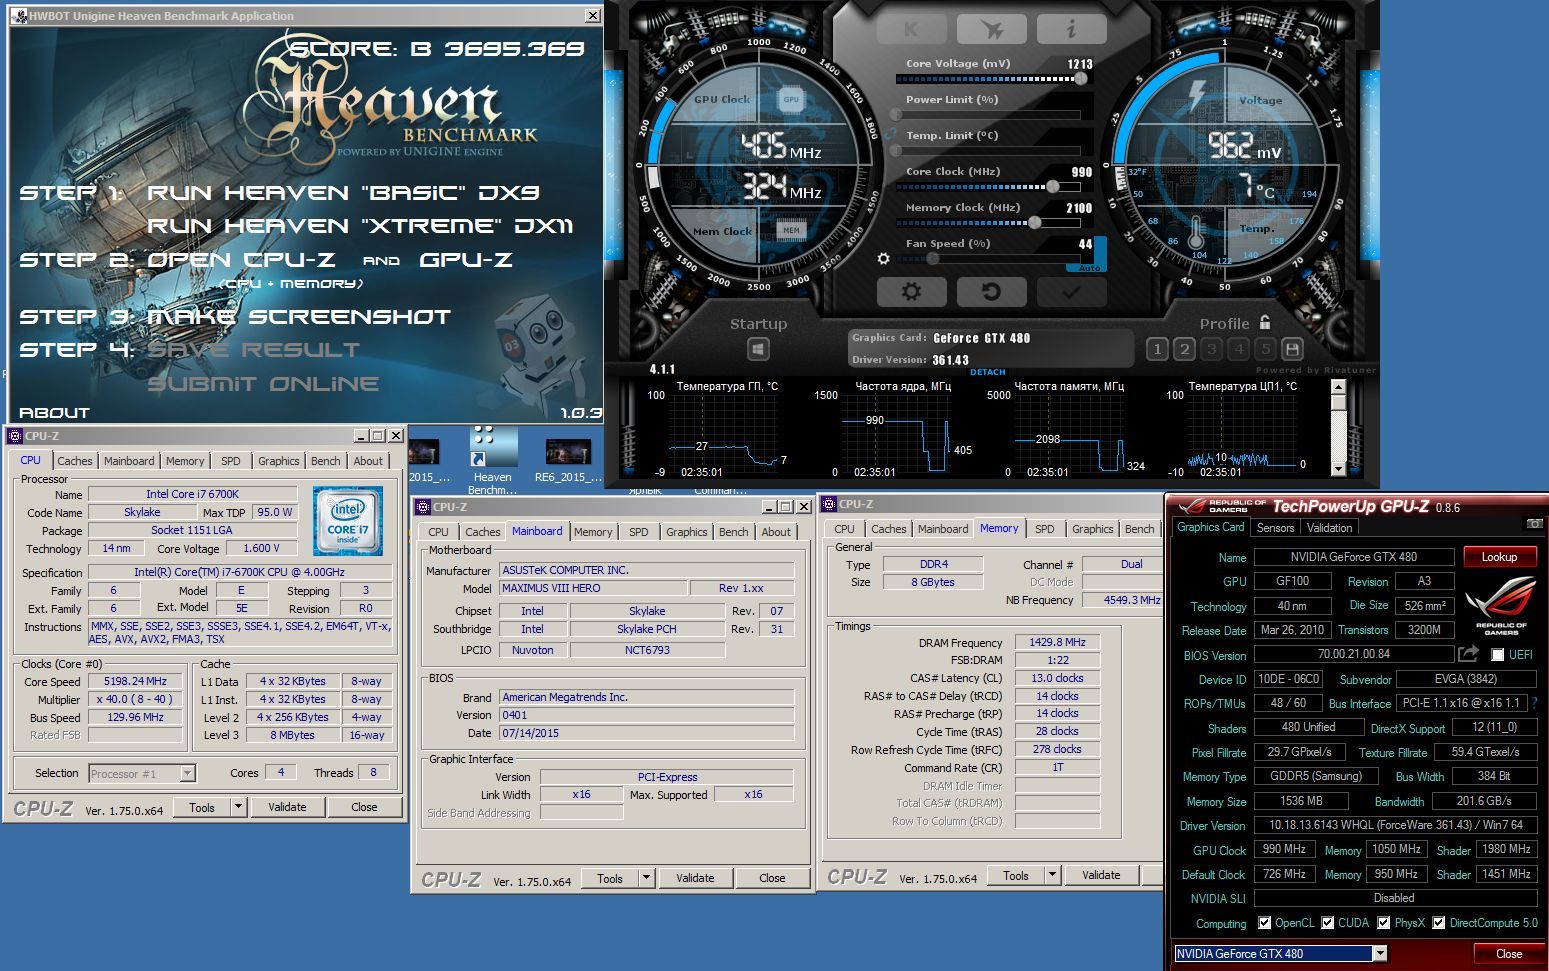Select the RE6_2015 desktop icon
Image resolution: width=1549 pixels, height=971 pixels.
(x=568, y=452)
